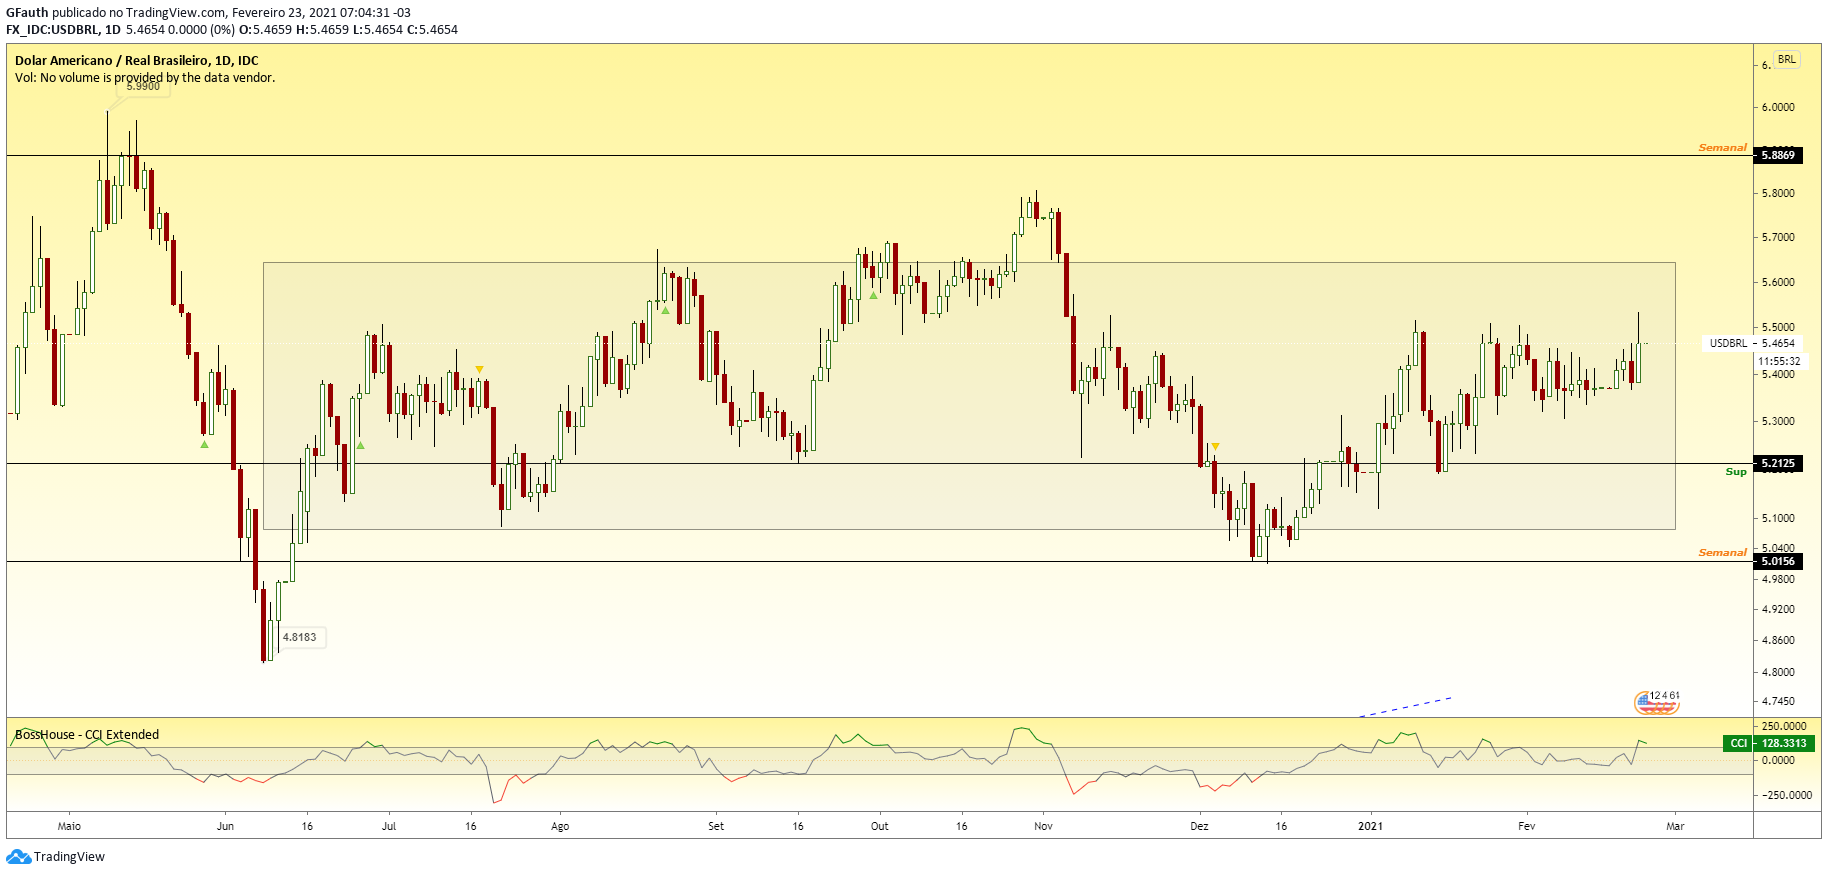1828x875 pixels.
Task: Click the yellow down-triangle marker above mid-July candles
Action: (480, 370)
